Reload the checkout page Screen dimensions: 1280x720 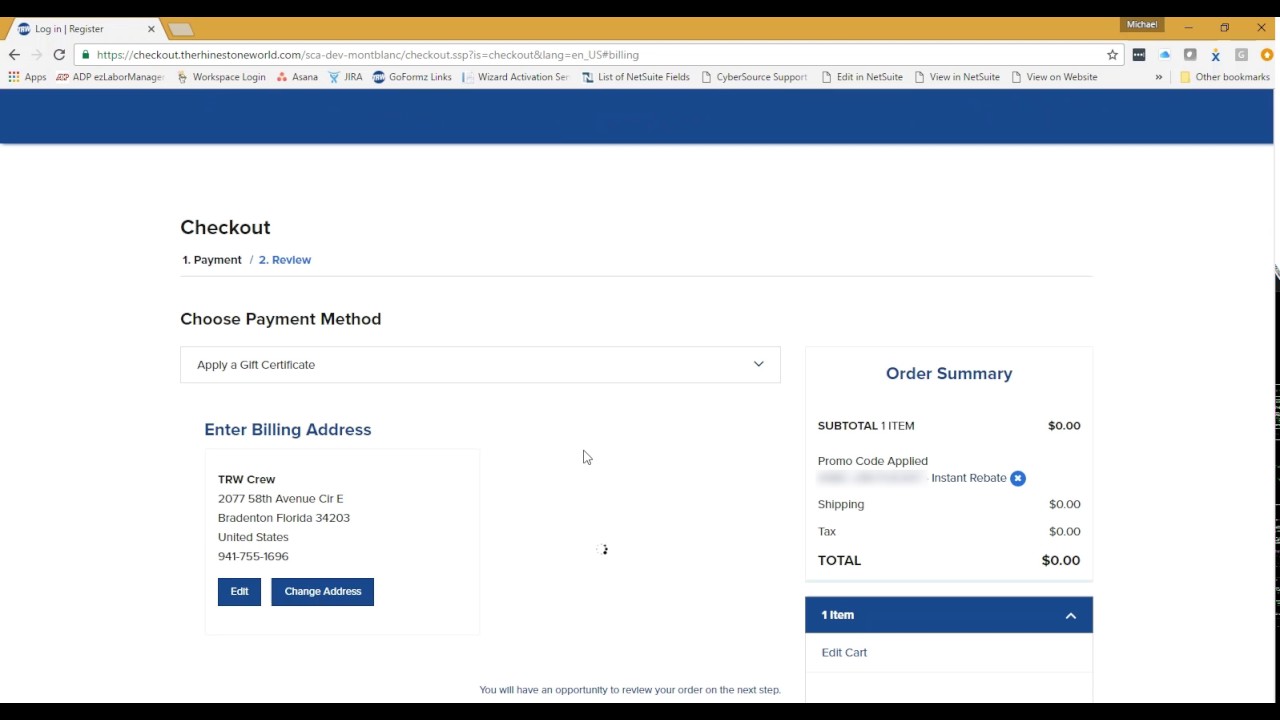point(59,55)
